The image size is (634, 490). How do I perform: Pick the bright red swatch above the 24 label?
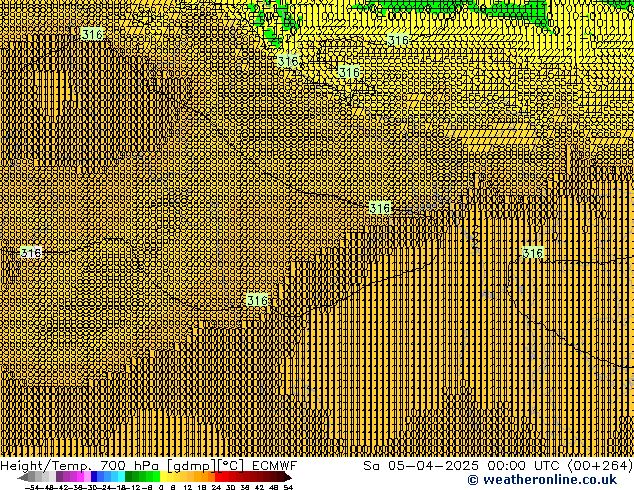coord(218,477)
